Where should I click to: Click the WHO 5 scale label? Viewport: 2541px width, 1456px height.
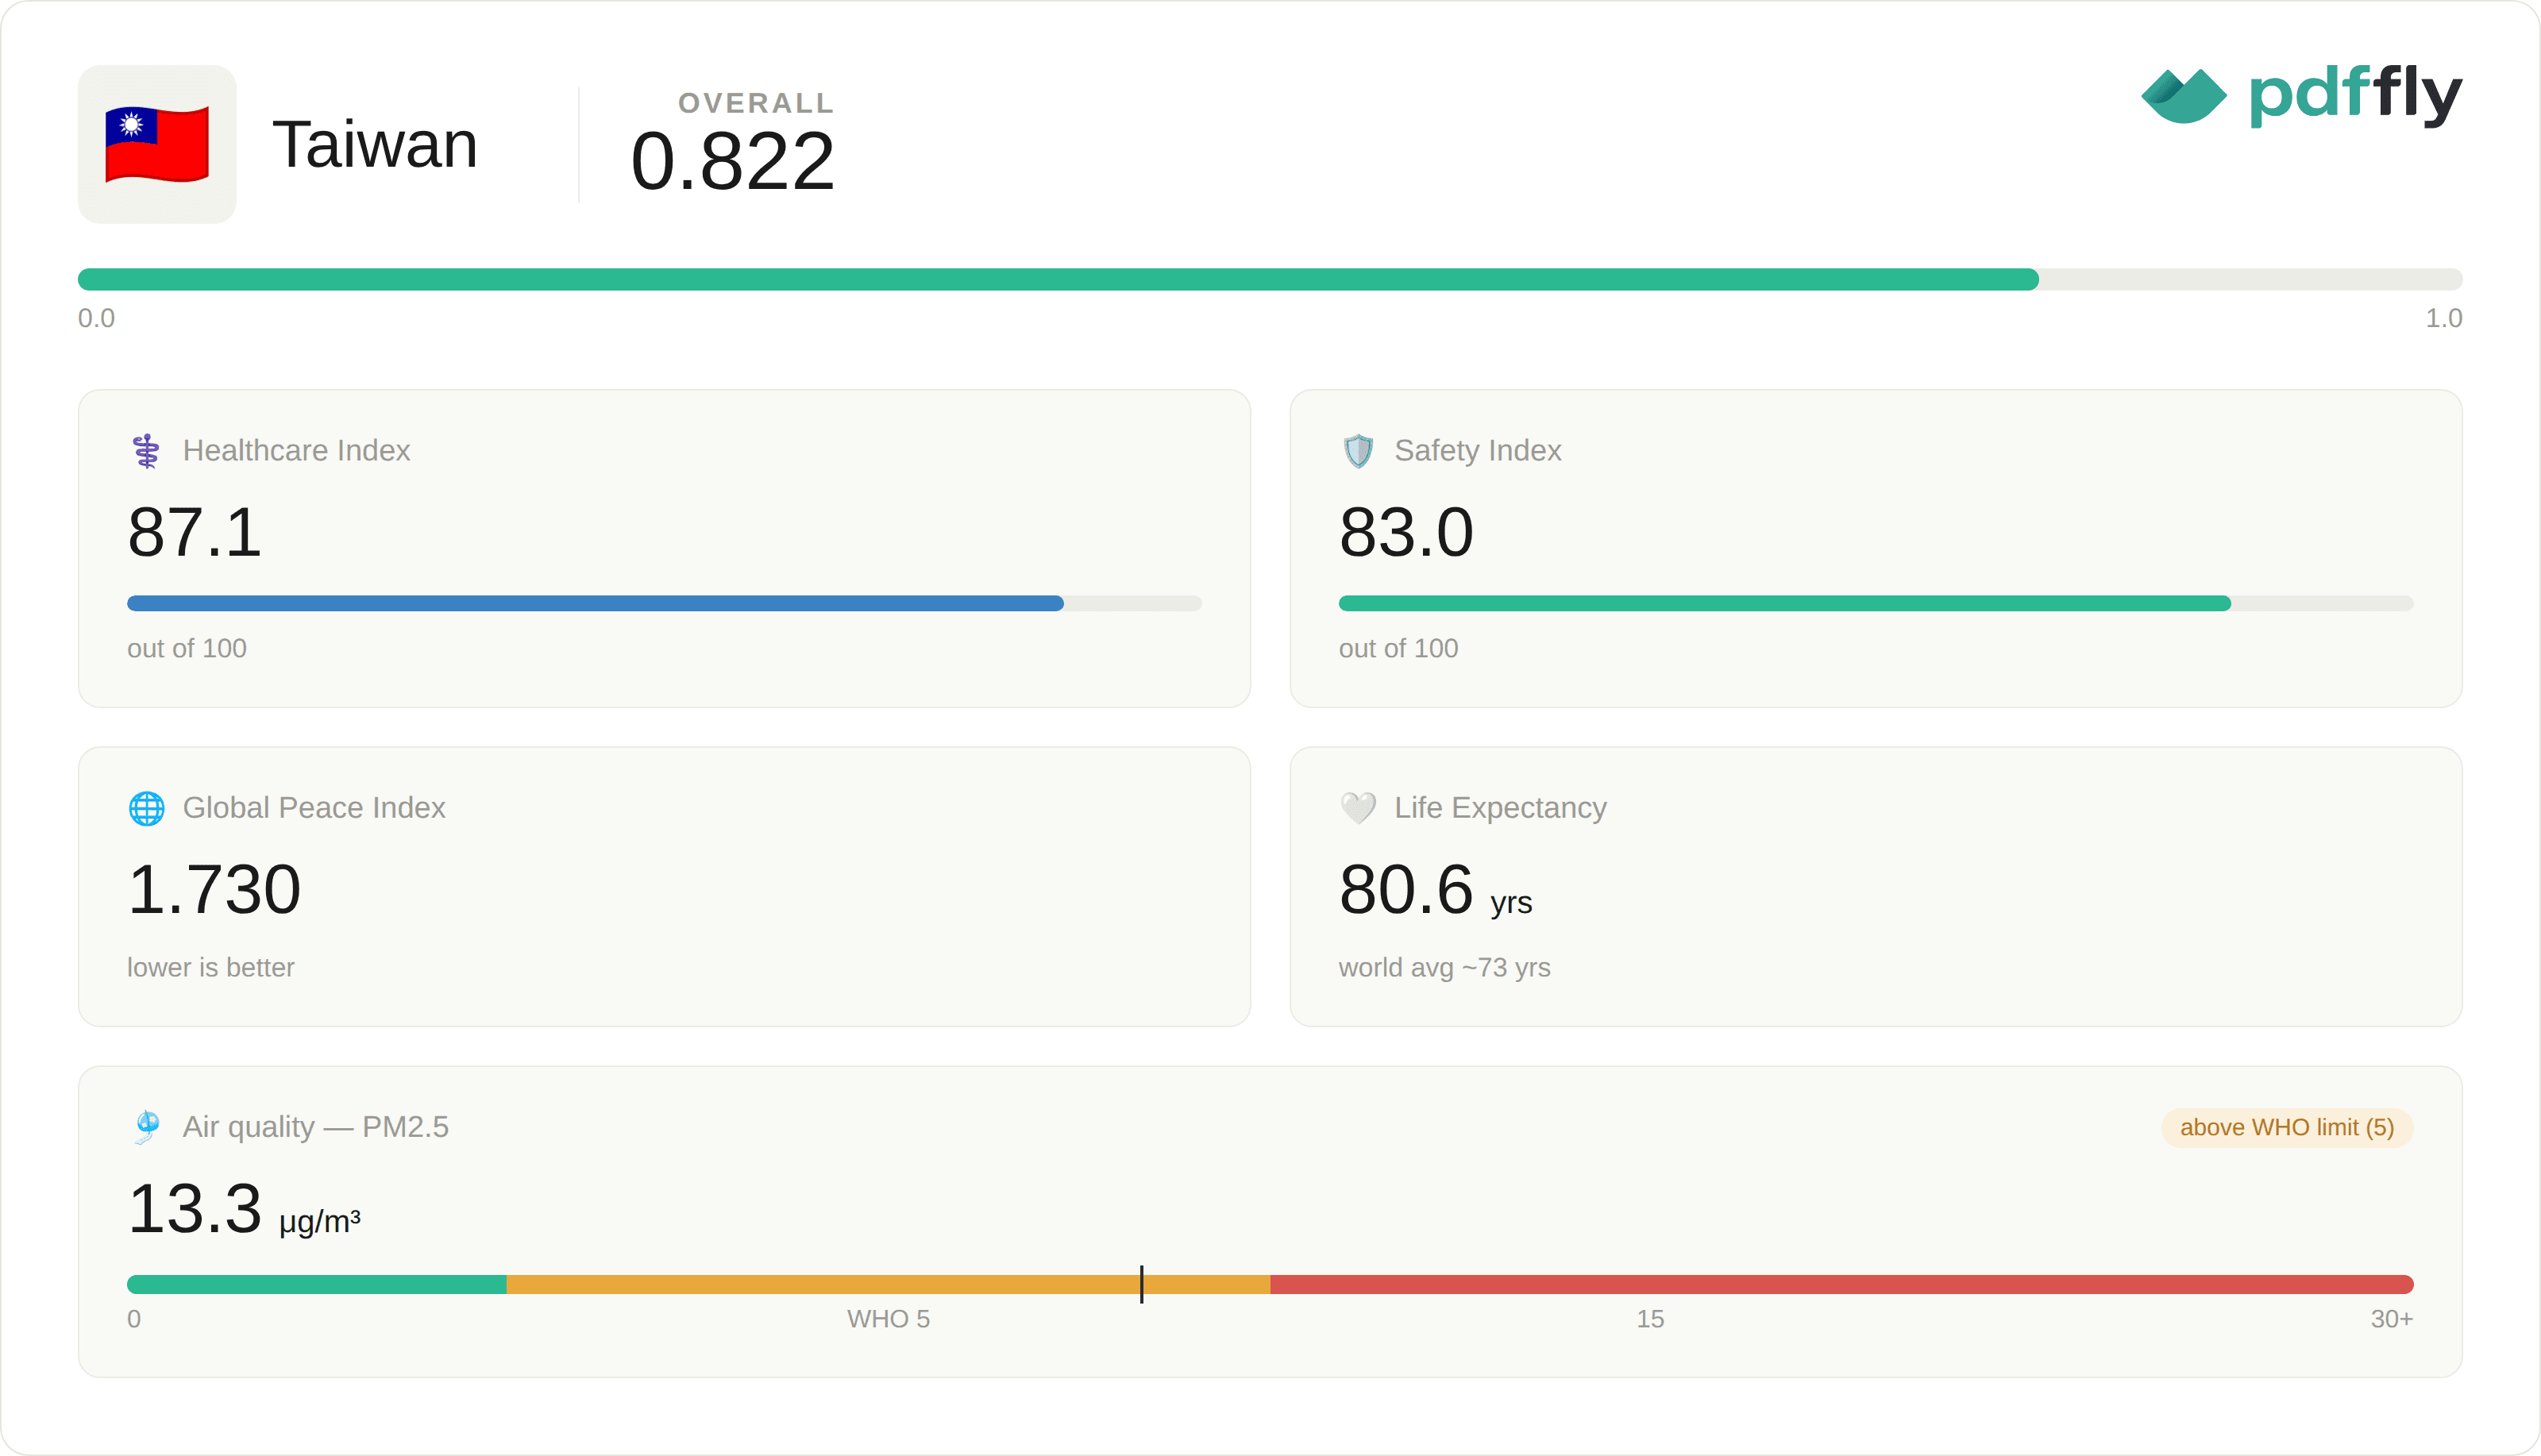[x=888, y=1319]
